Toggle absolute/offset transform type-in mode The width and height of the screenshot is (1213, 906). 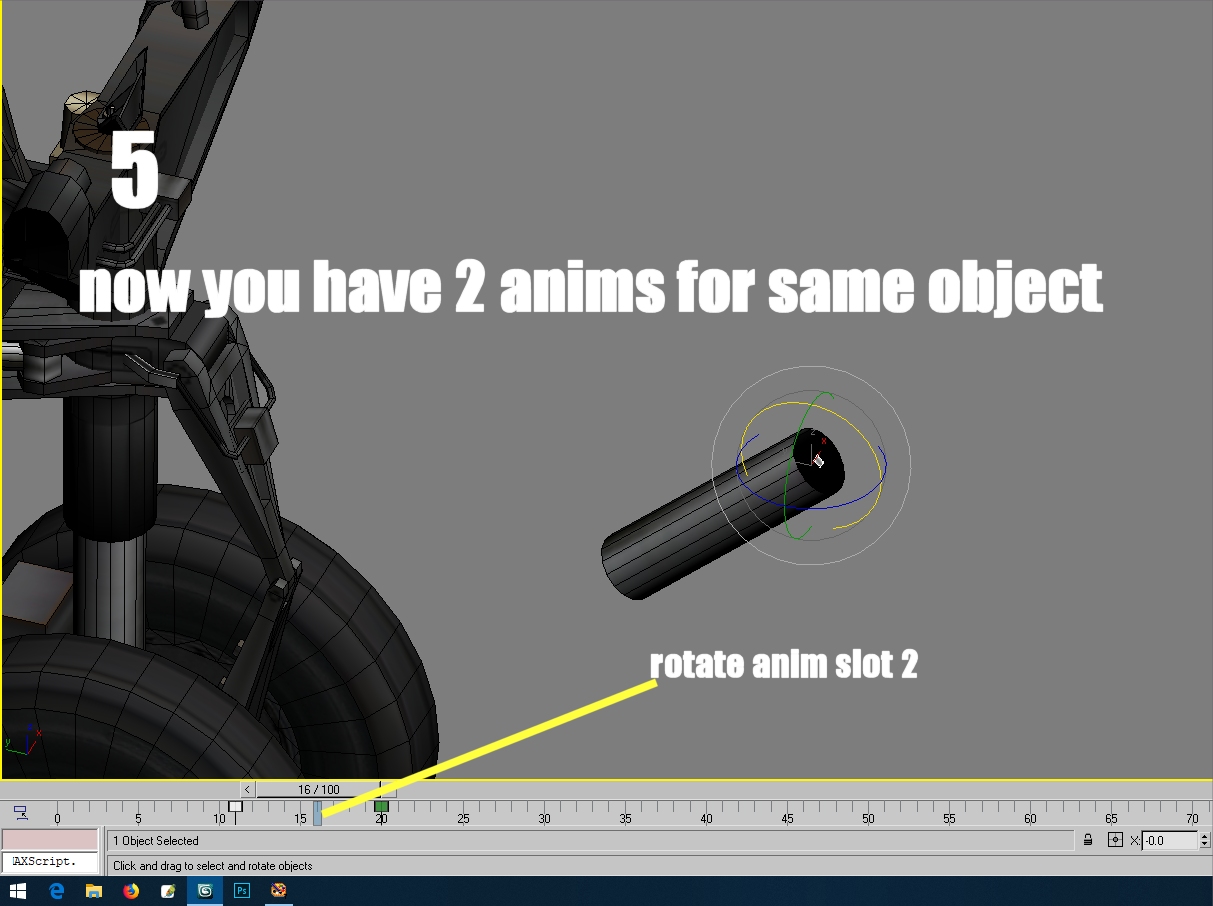point(1116,840)
